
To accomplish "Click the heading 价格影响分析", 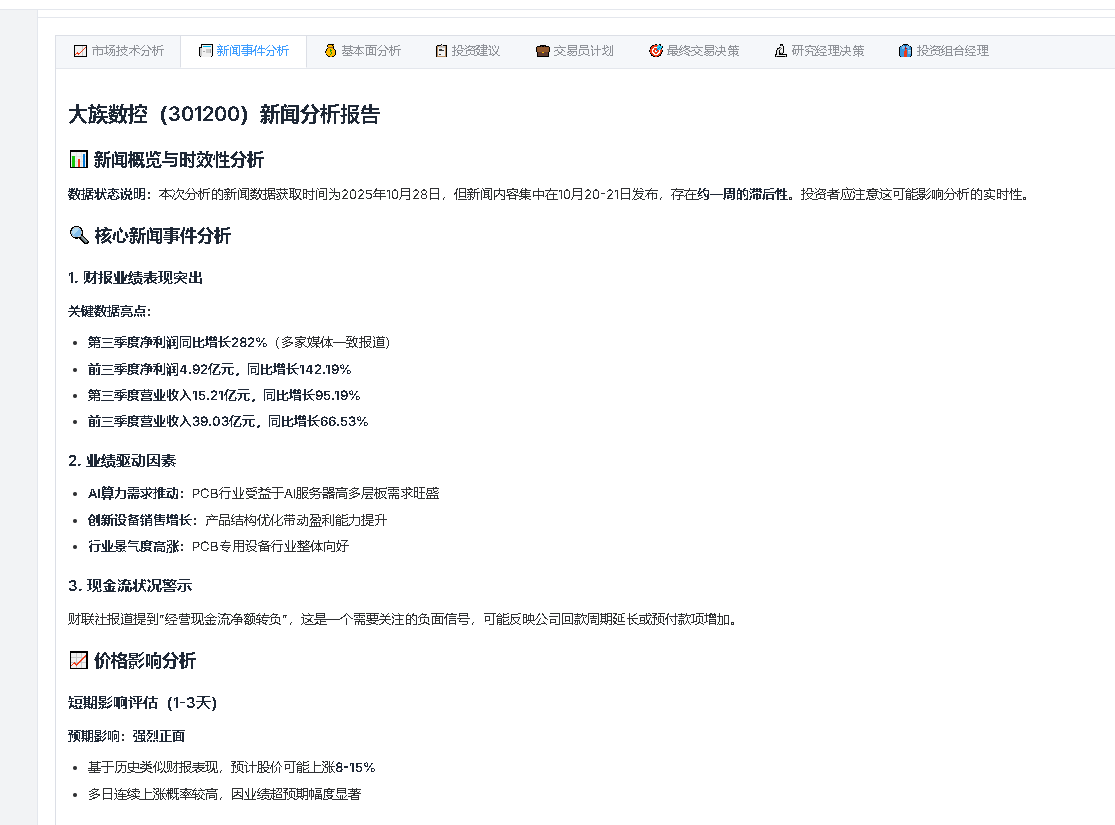I will [x=145, y=661].
